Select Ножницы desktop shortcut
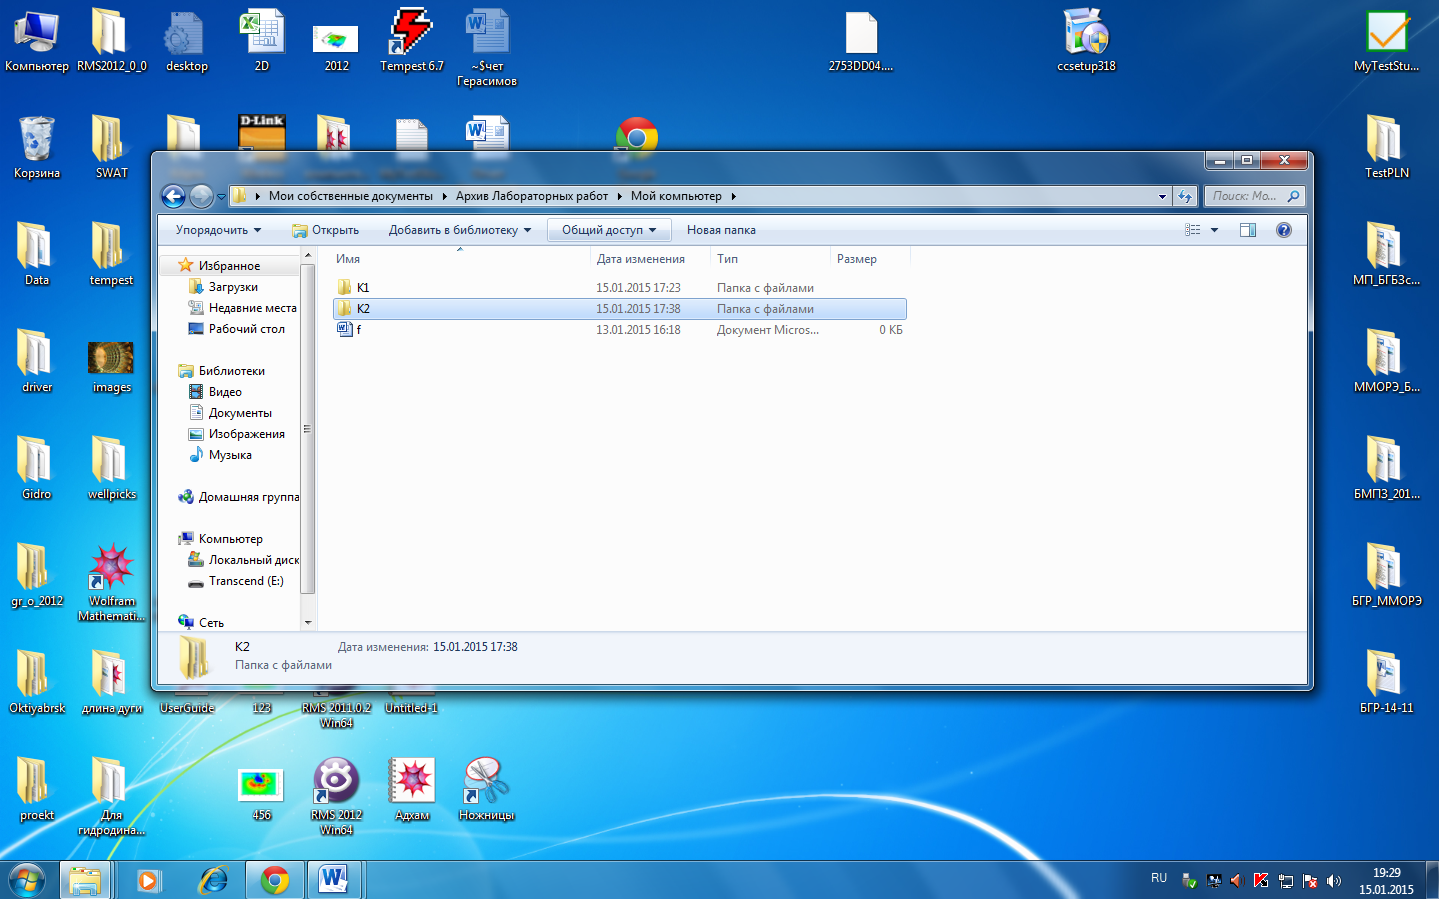Image resolution: width=1439 pixels, height=899 pixels. 486,790
